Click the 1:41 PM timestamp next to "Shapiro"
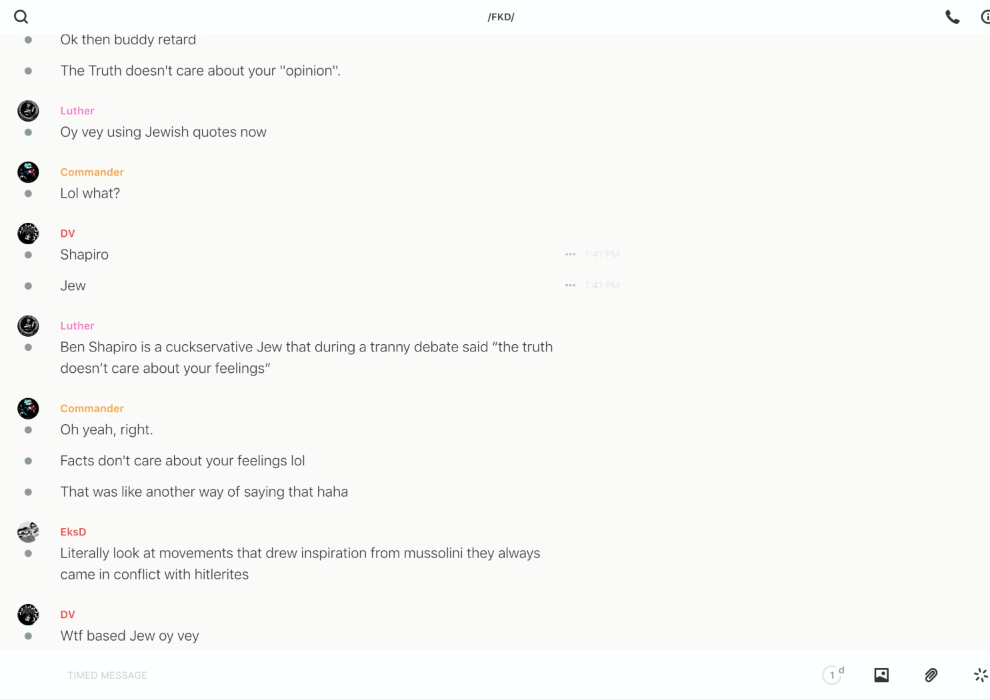This screenshot has height=700, width=990. [x=602, y=255]
